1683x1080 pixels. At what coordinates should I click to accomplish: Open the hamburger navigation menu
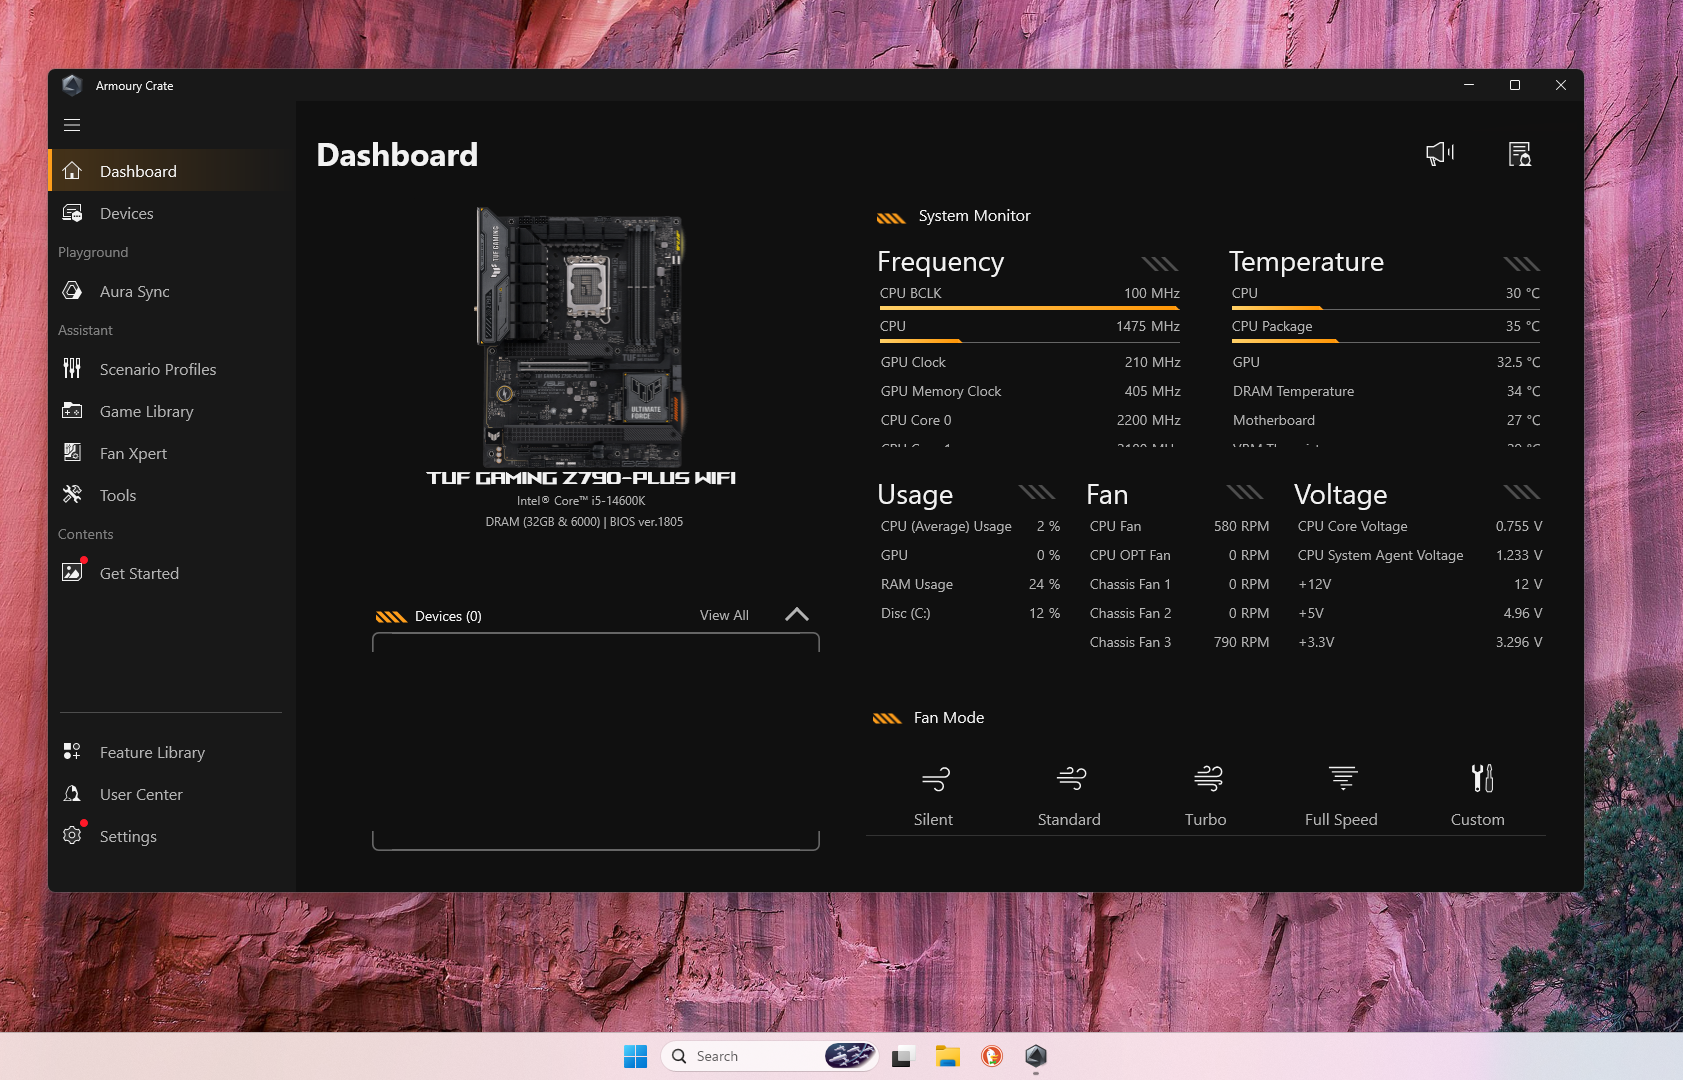72,125
